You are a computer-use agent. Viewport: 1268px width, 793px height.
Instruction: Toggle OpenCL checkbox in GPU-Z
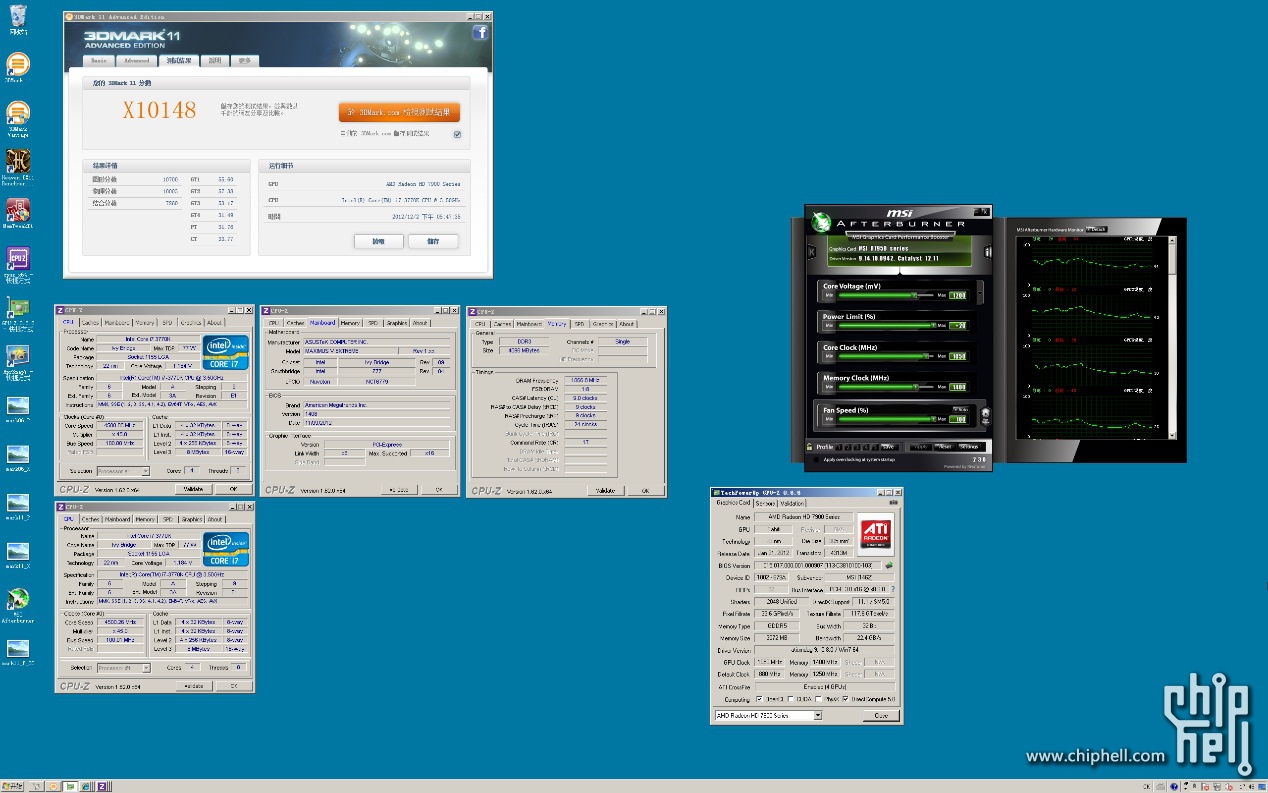pos(759,699)
